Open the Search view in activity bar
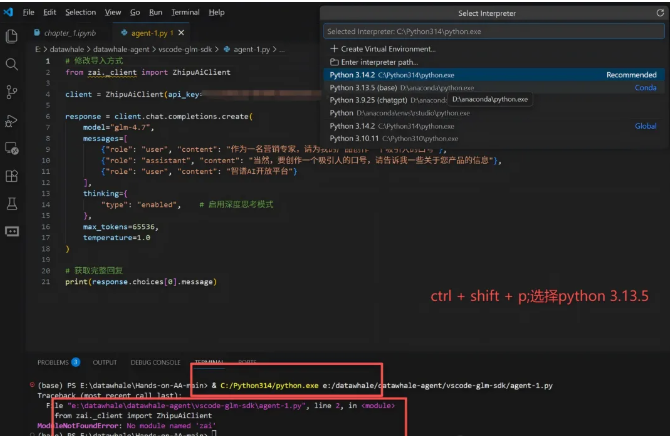 (x=12, y=64)
